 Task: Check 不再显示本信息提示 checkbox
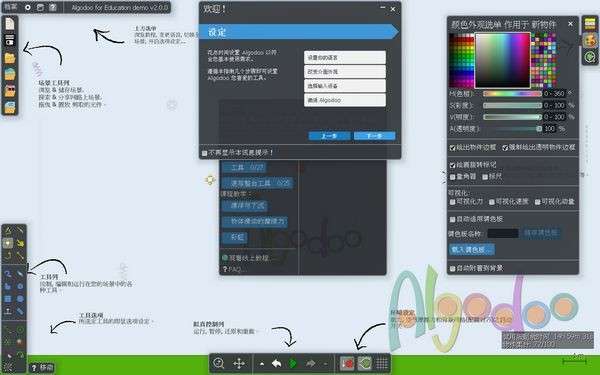(x=204, y=153)
